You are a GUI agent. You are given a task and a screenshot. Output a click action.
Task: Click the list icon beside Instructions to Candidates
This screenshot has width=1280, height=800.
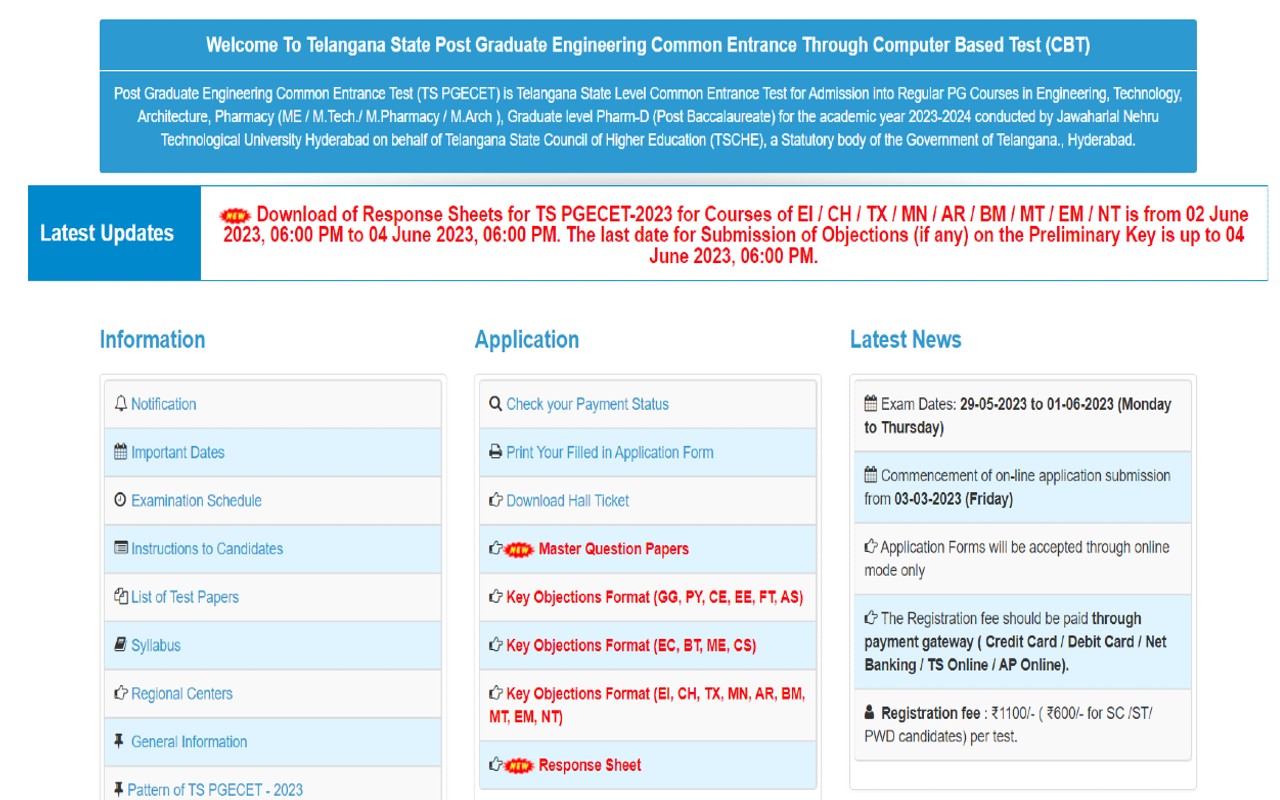coord(121,548)
